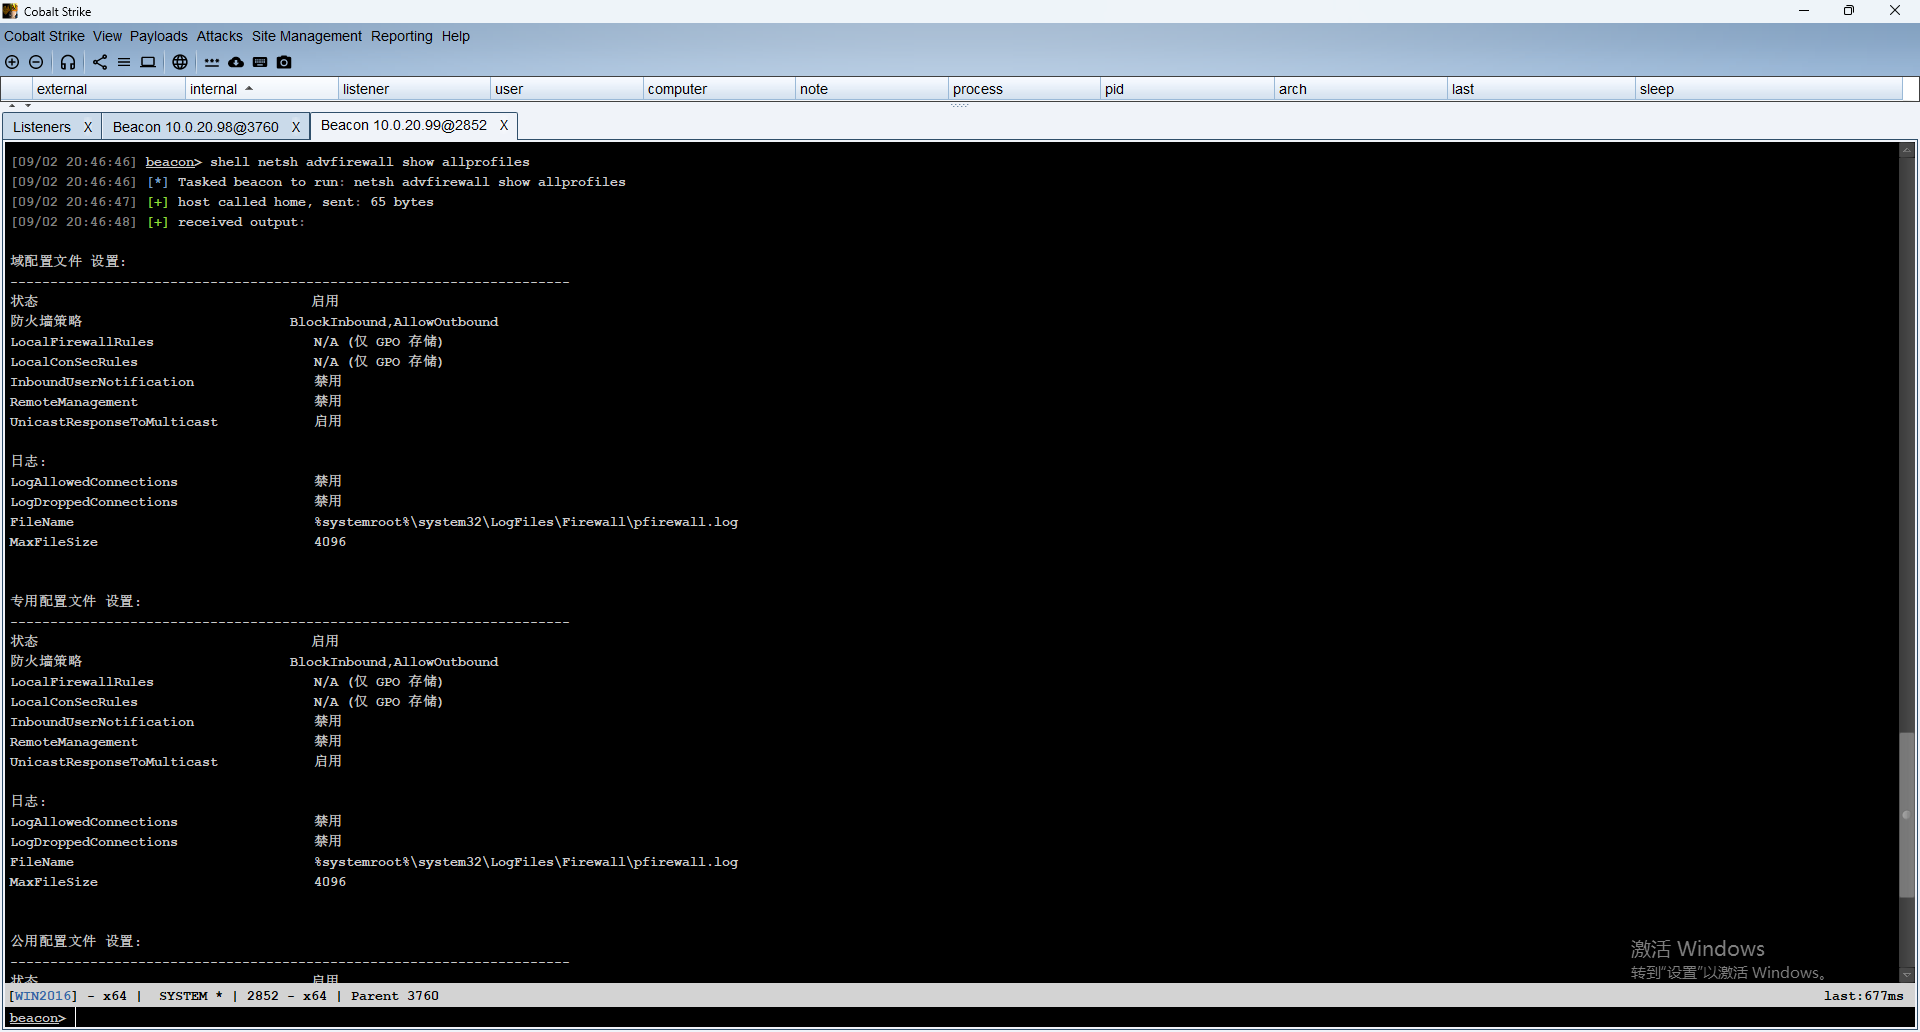Sort sessions by last column
The height and width of the screenshot is (1032, 1920).
click(1542, 89)
